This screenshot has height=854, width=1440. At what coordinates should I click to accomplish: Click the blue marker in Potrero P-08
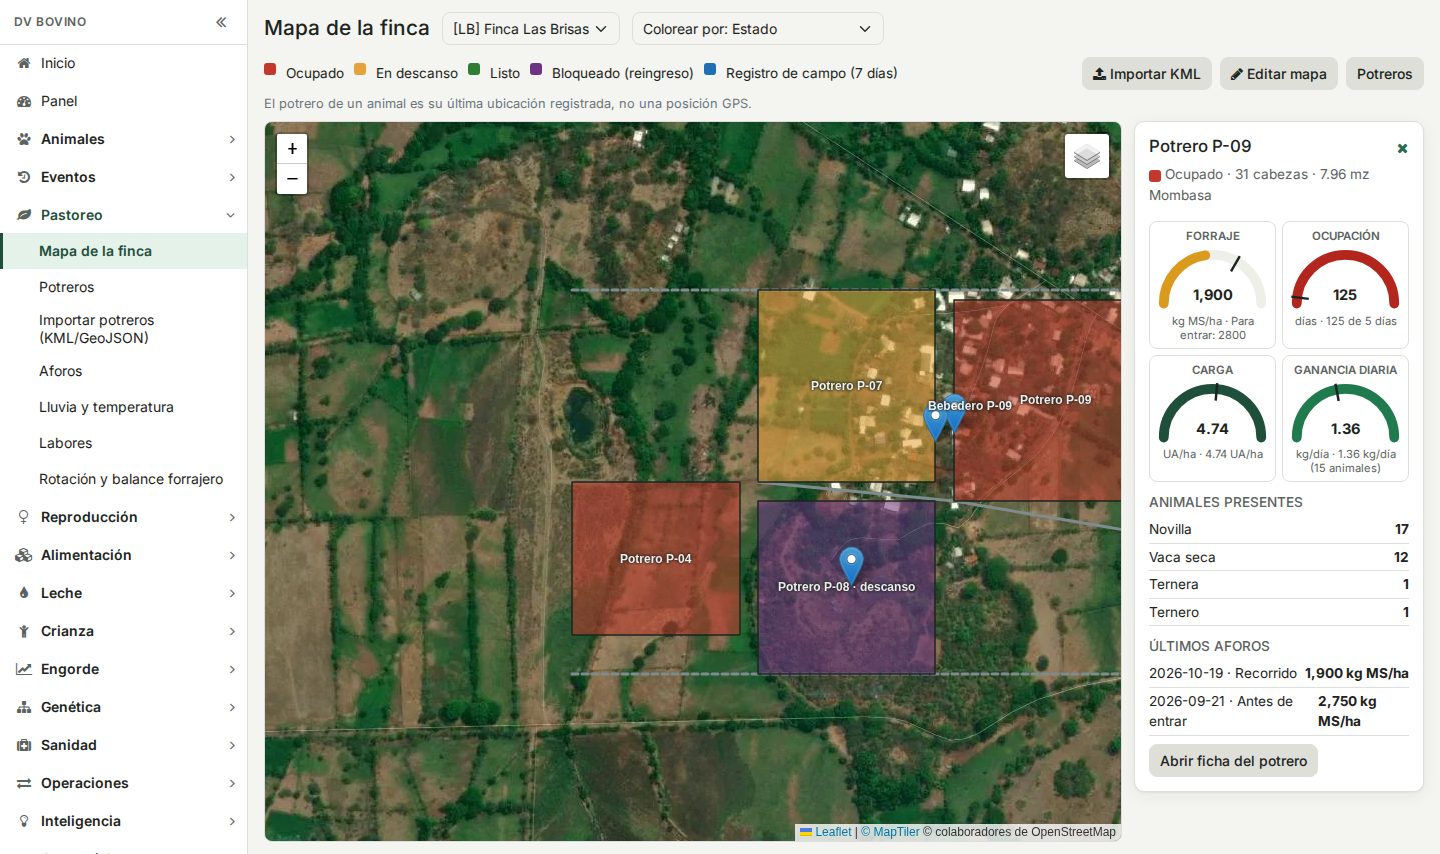(851, 564)
